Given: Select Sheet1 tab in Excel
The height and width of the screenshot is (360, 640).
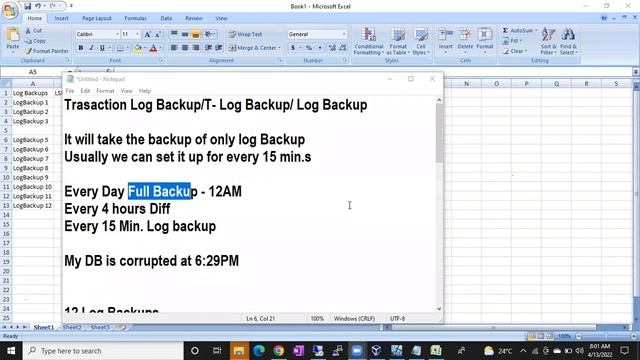Looking at the screenshot, I should coord(43,327).
